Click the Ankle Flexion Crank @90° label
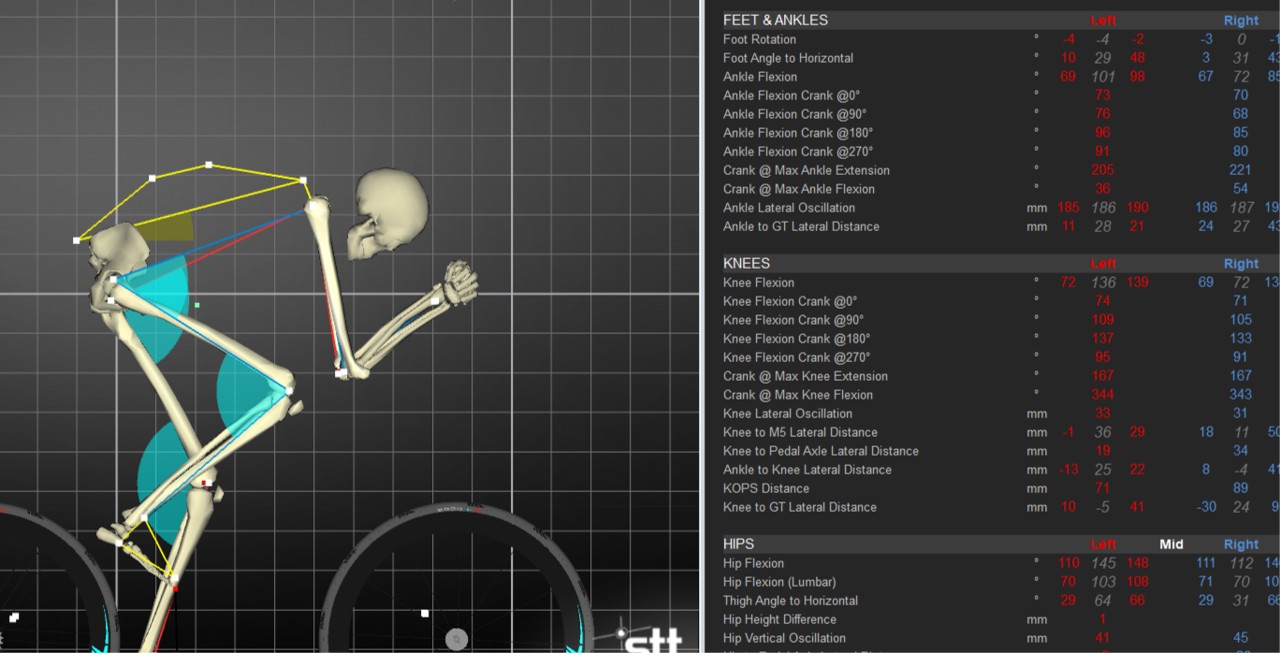 [794, 114]
